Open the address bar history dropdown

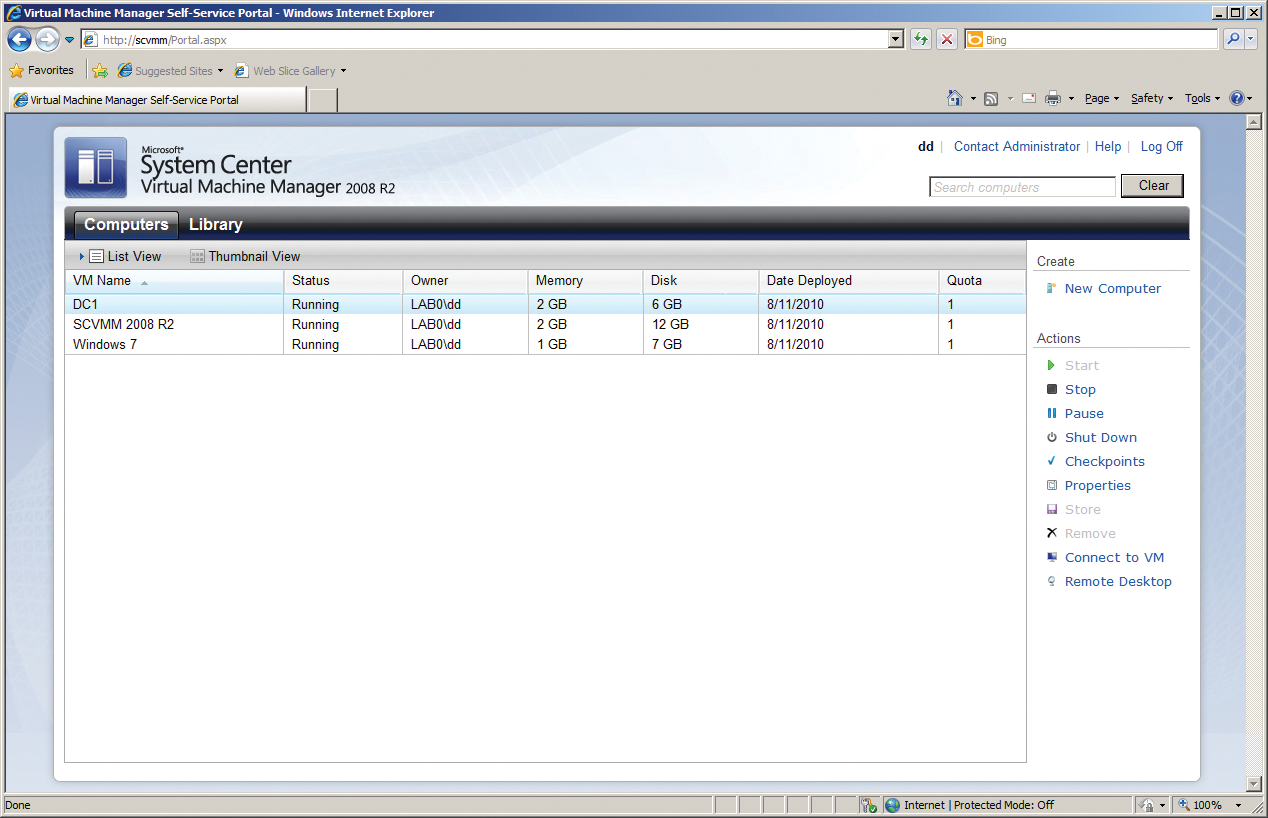[x=895, y=38]
